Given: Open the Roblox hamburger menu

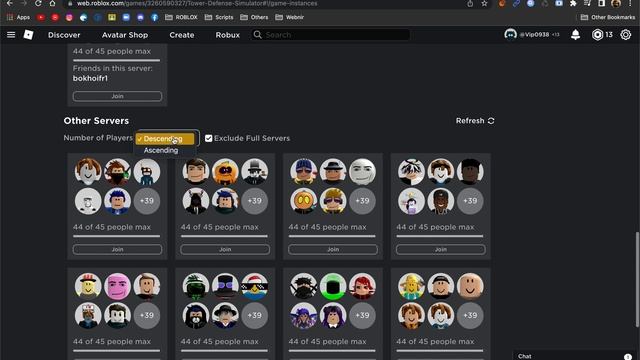Looking at the screenshot, I should click(x=11, y=35).
